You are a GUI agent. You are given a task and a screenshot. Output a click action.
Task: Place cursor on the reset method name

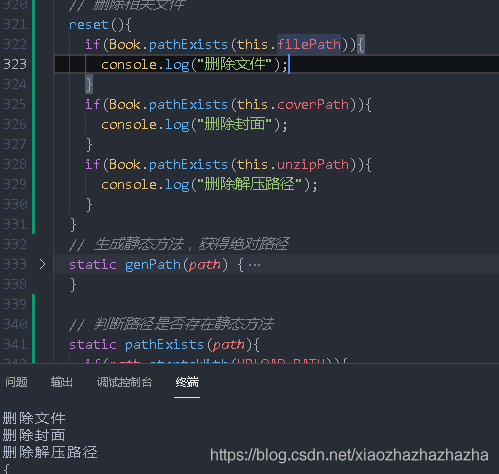[89, 25]
